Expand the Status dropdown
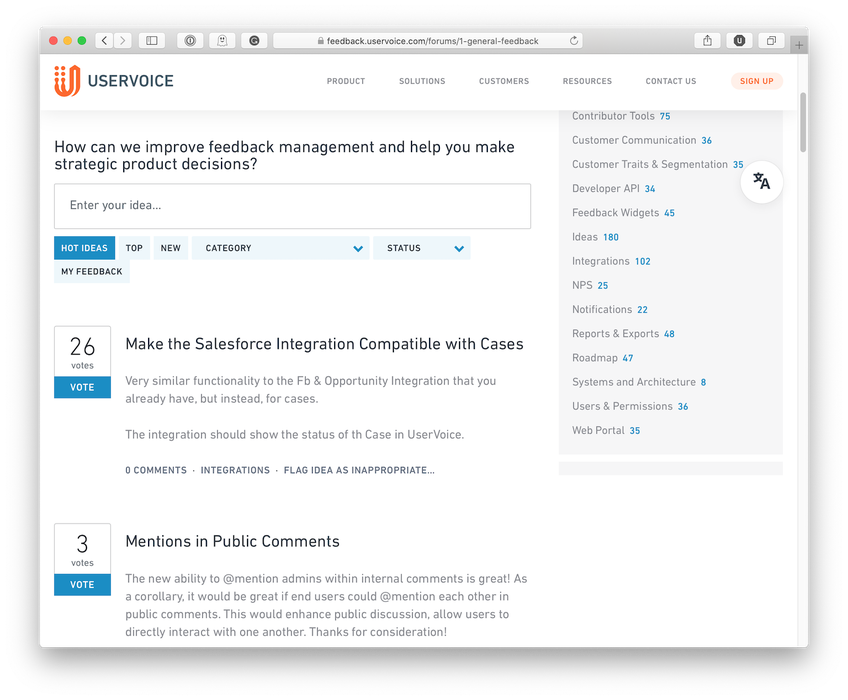The height and width of the screenshot is (700, 848). [421, 248]
